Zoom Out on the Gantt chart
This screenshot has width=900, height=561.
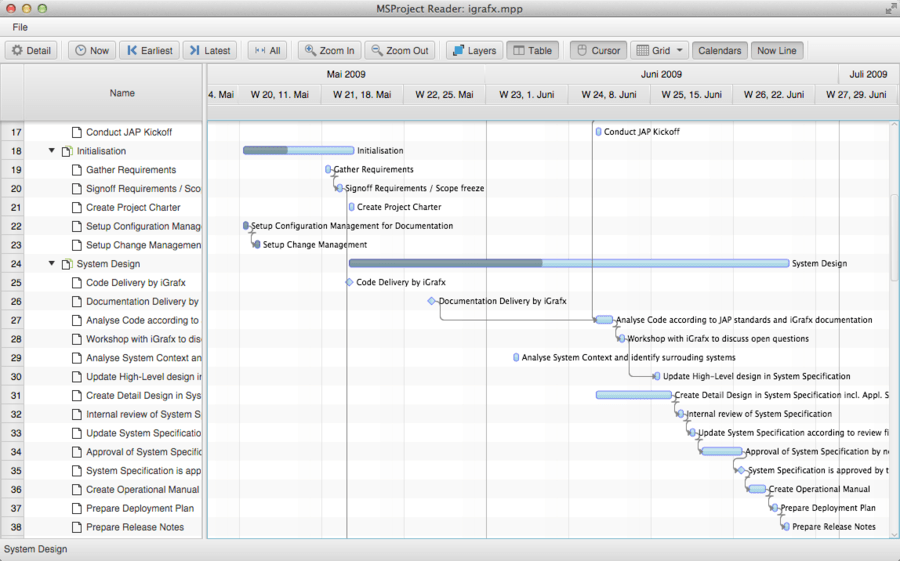tap(400, 50)
